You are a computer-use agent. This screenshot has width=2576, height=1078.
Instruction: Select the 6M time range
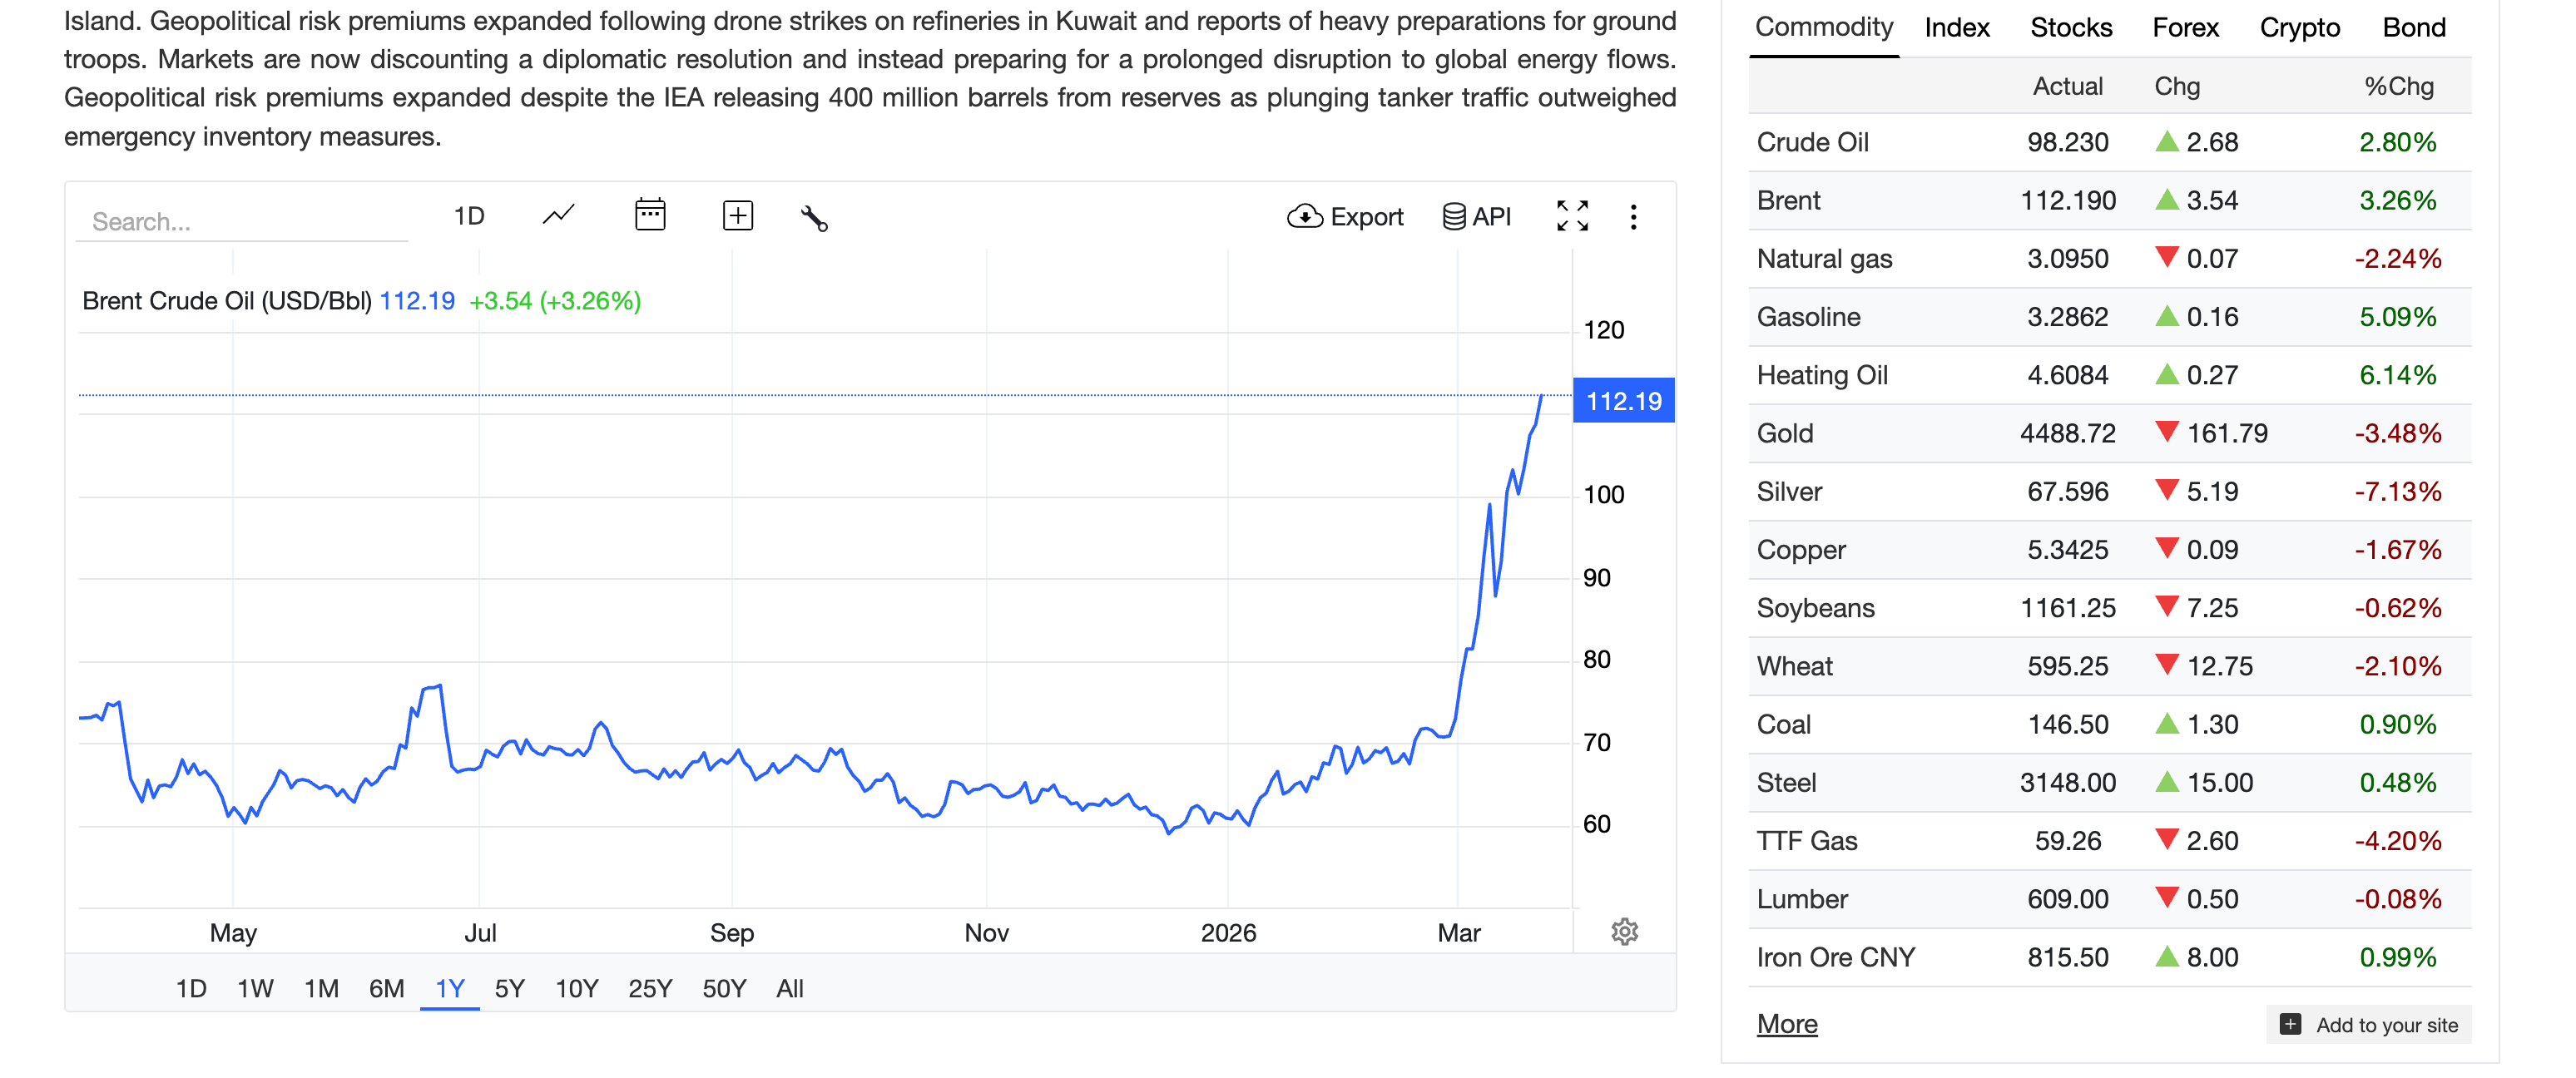(x=386, y=988)
